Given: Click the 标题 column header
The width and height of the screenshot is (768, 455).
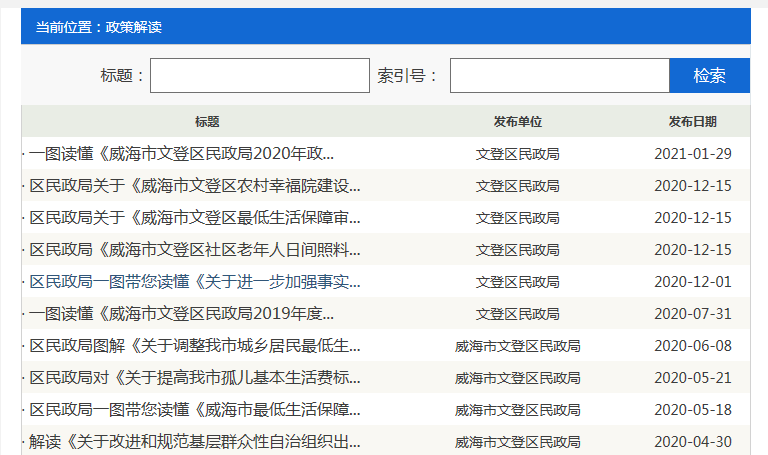Looking at the screenshot, I should pos(207,122).
